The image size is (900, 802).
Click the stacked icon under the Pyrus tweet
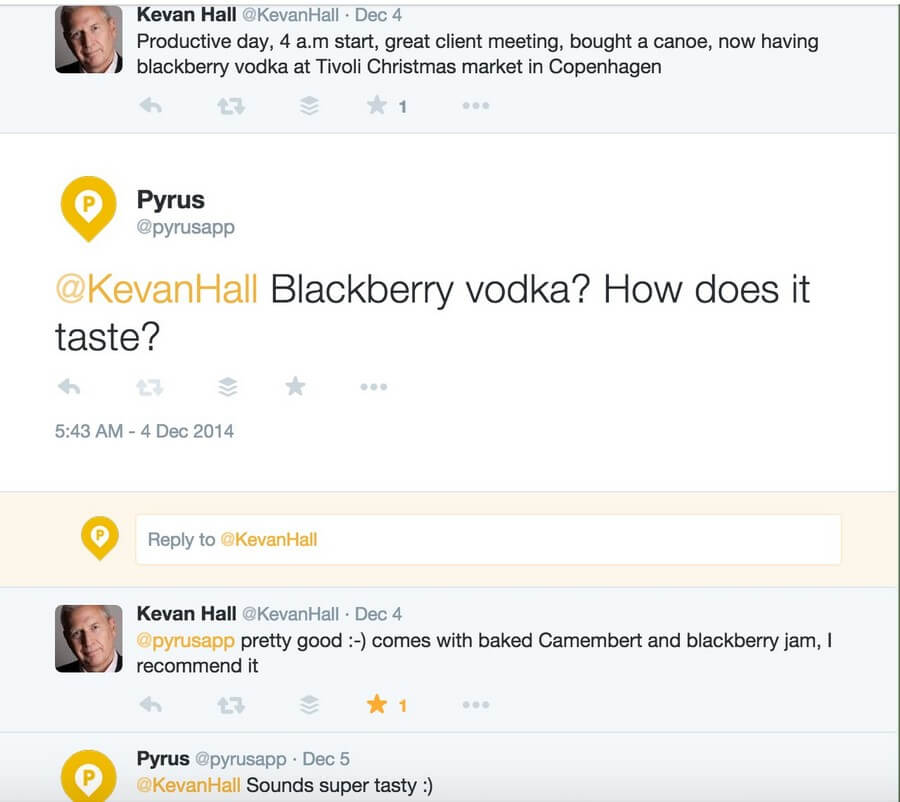(x=228, y=387)
